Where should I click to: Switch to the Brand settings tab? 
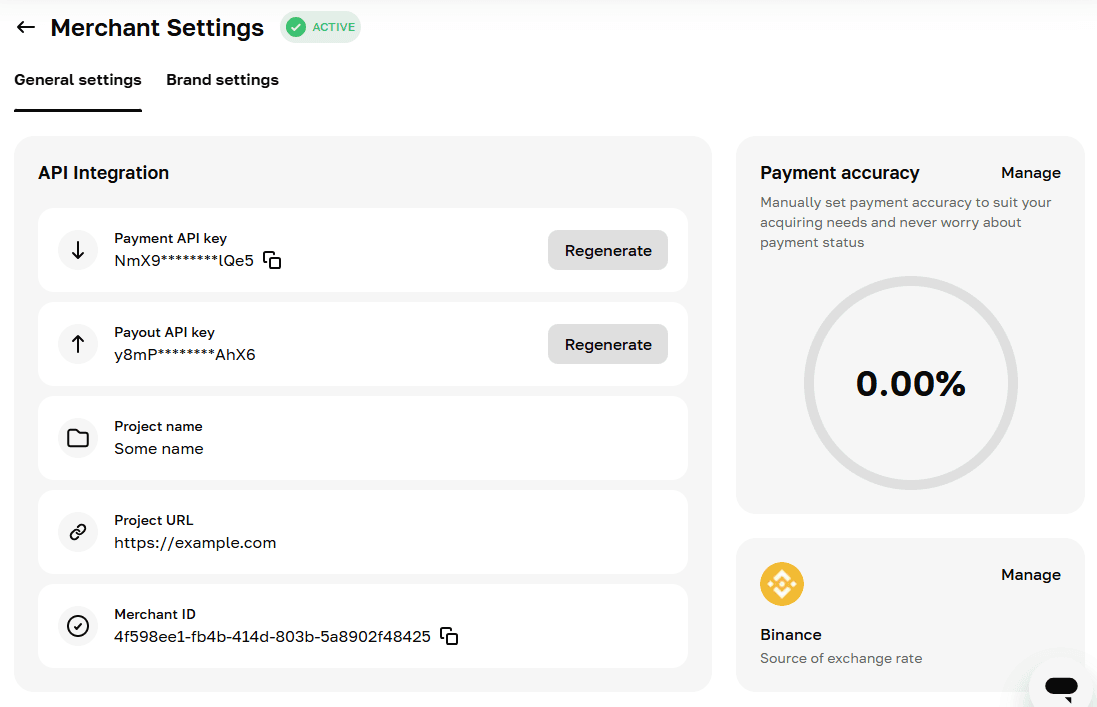point(222,80)
